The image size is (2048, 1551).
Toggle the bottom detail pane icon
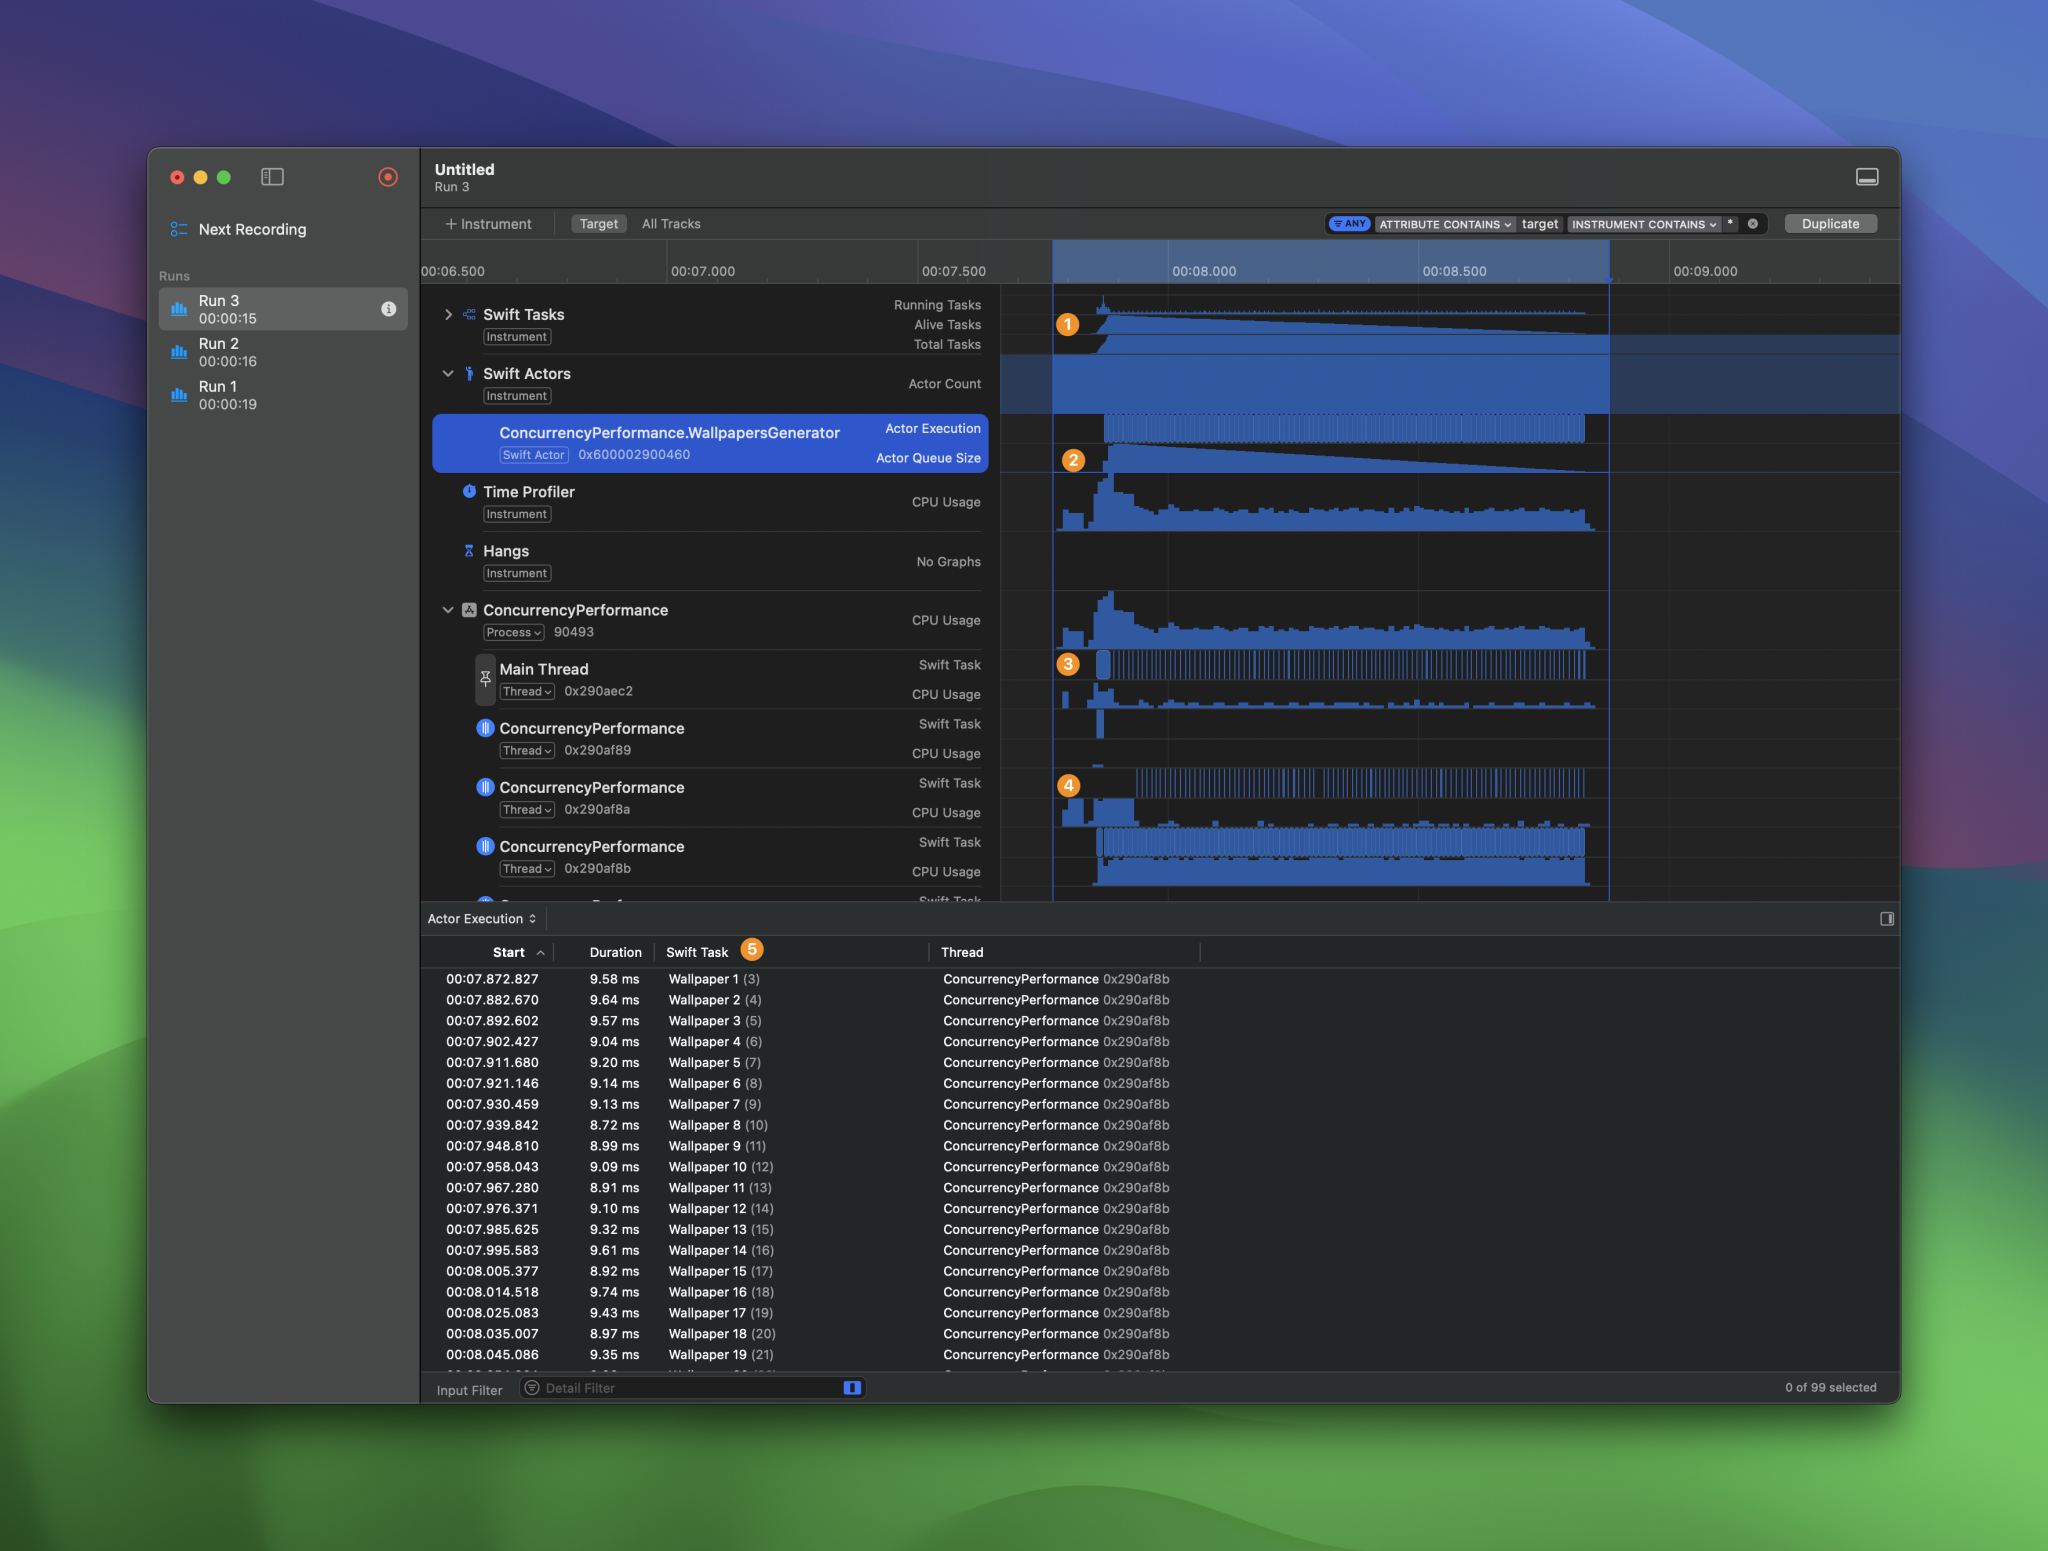coord(1866,177)
